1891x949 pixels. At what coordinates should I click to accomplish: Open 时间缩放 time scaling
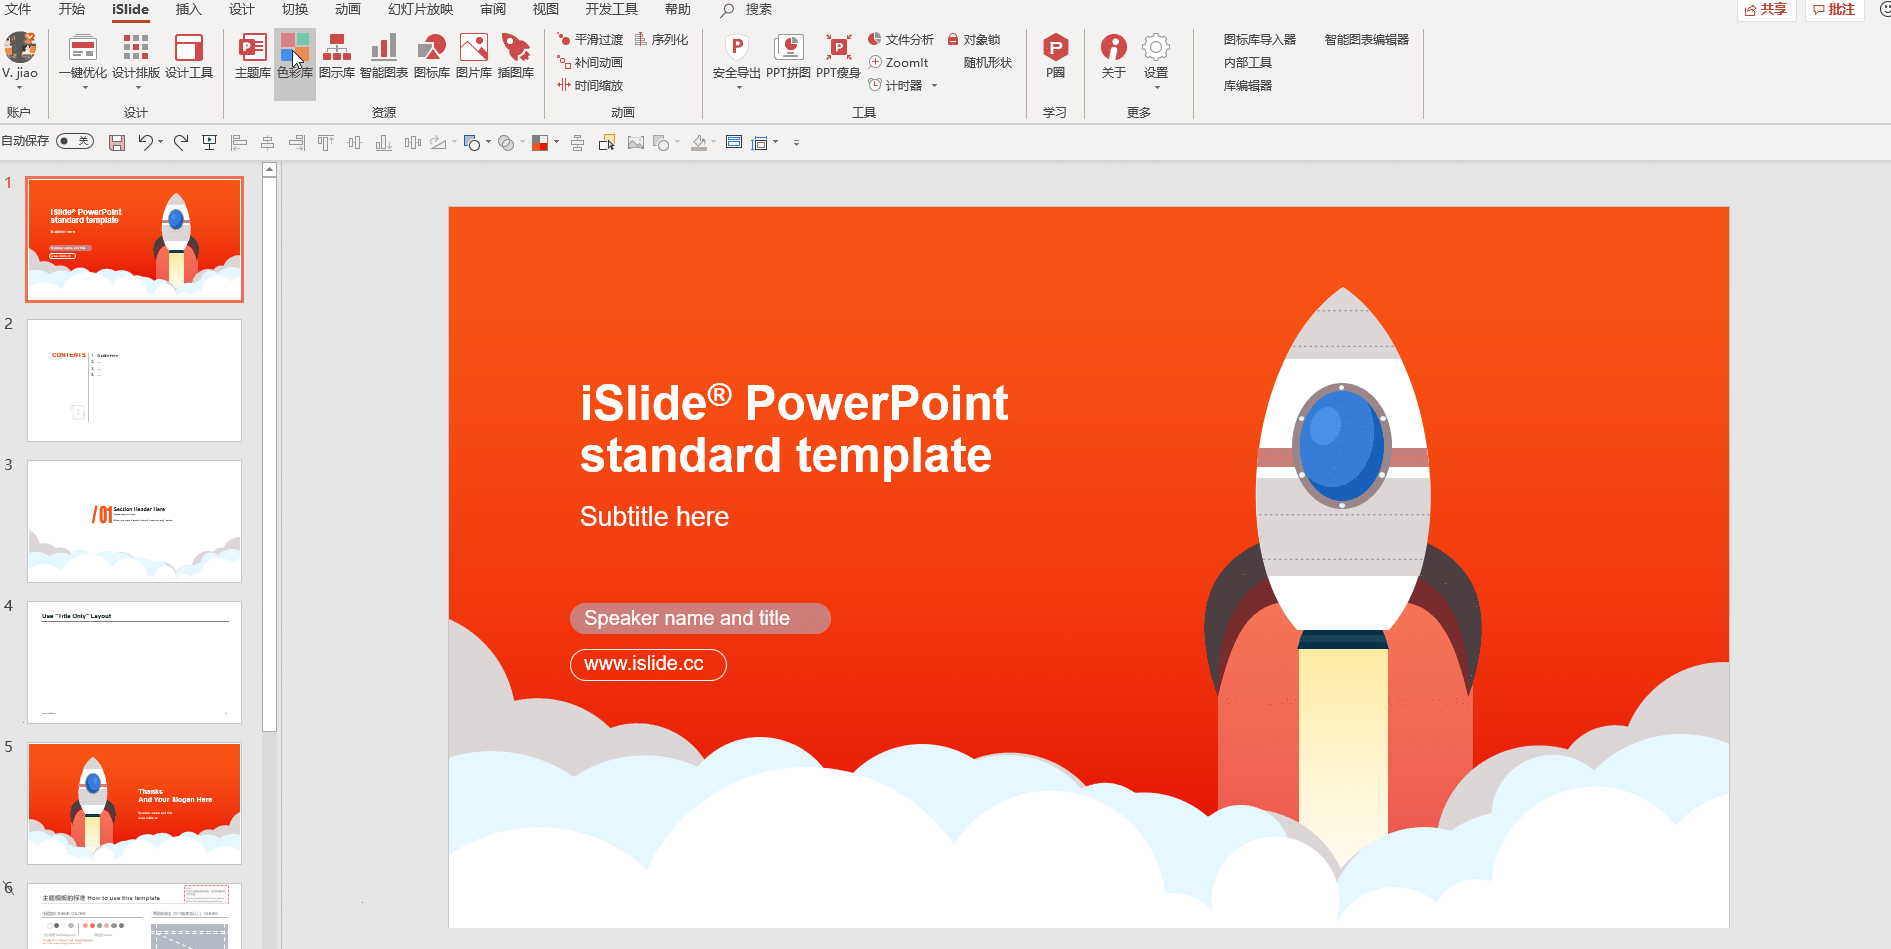pos(590,86)
